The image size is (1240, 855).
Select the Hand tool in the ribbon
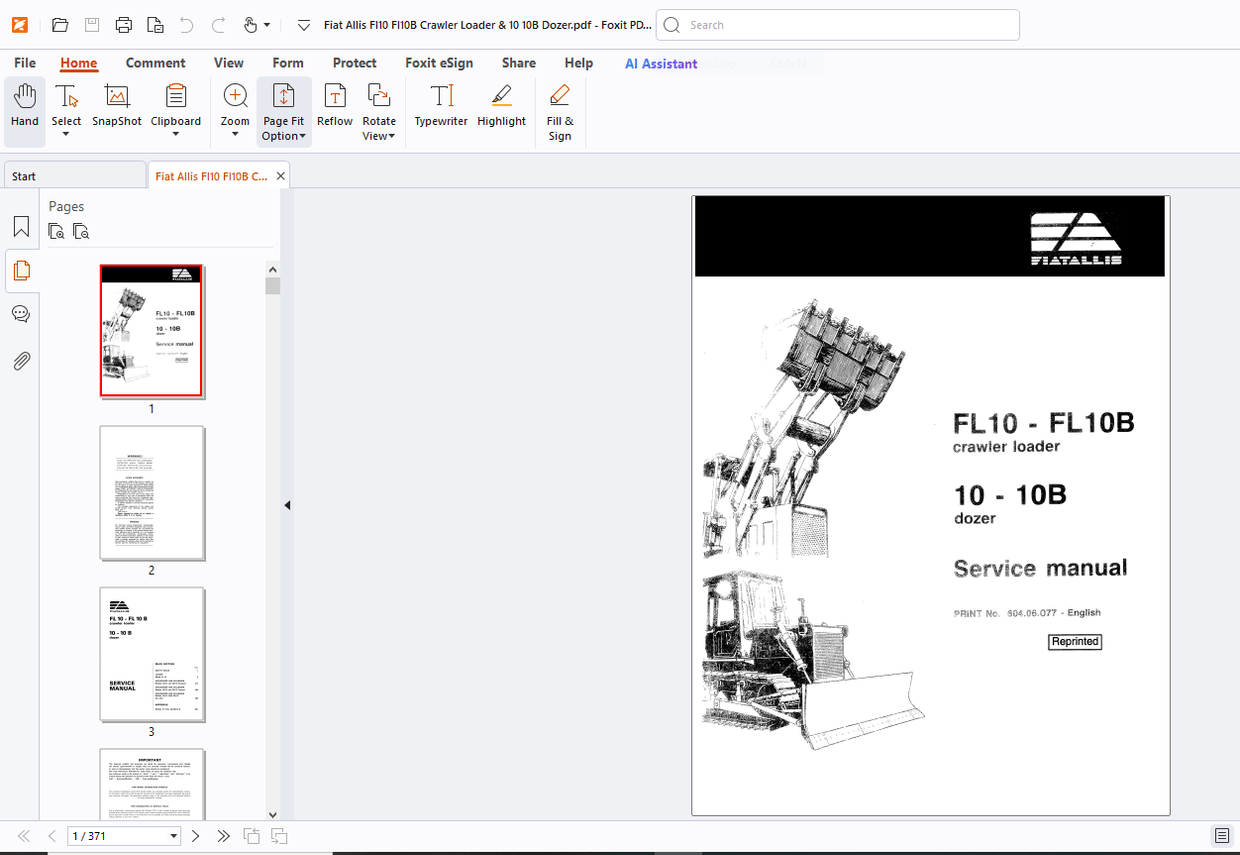pyautogui.click(x=24, y=110)
